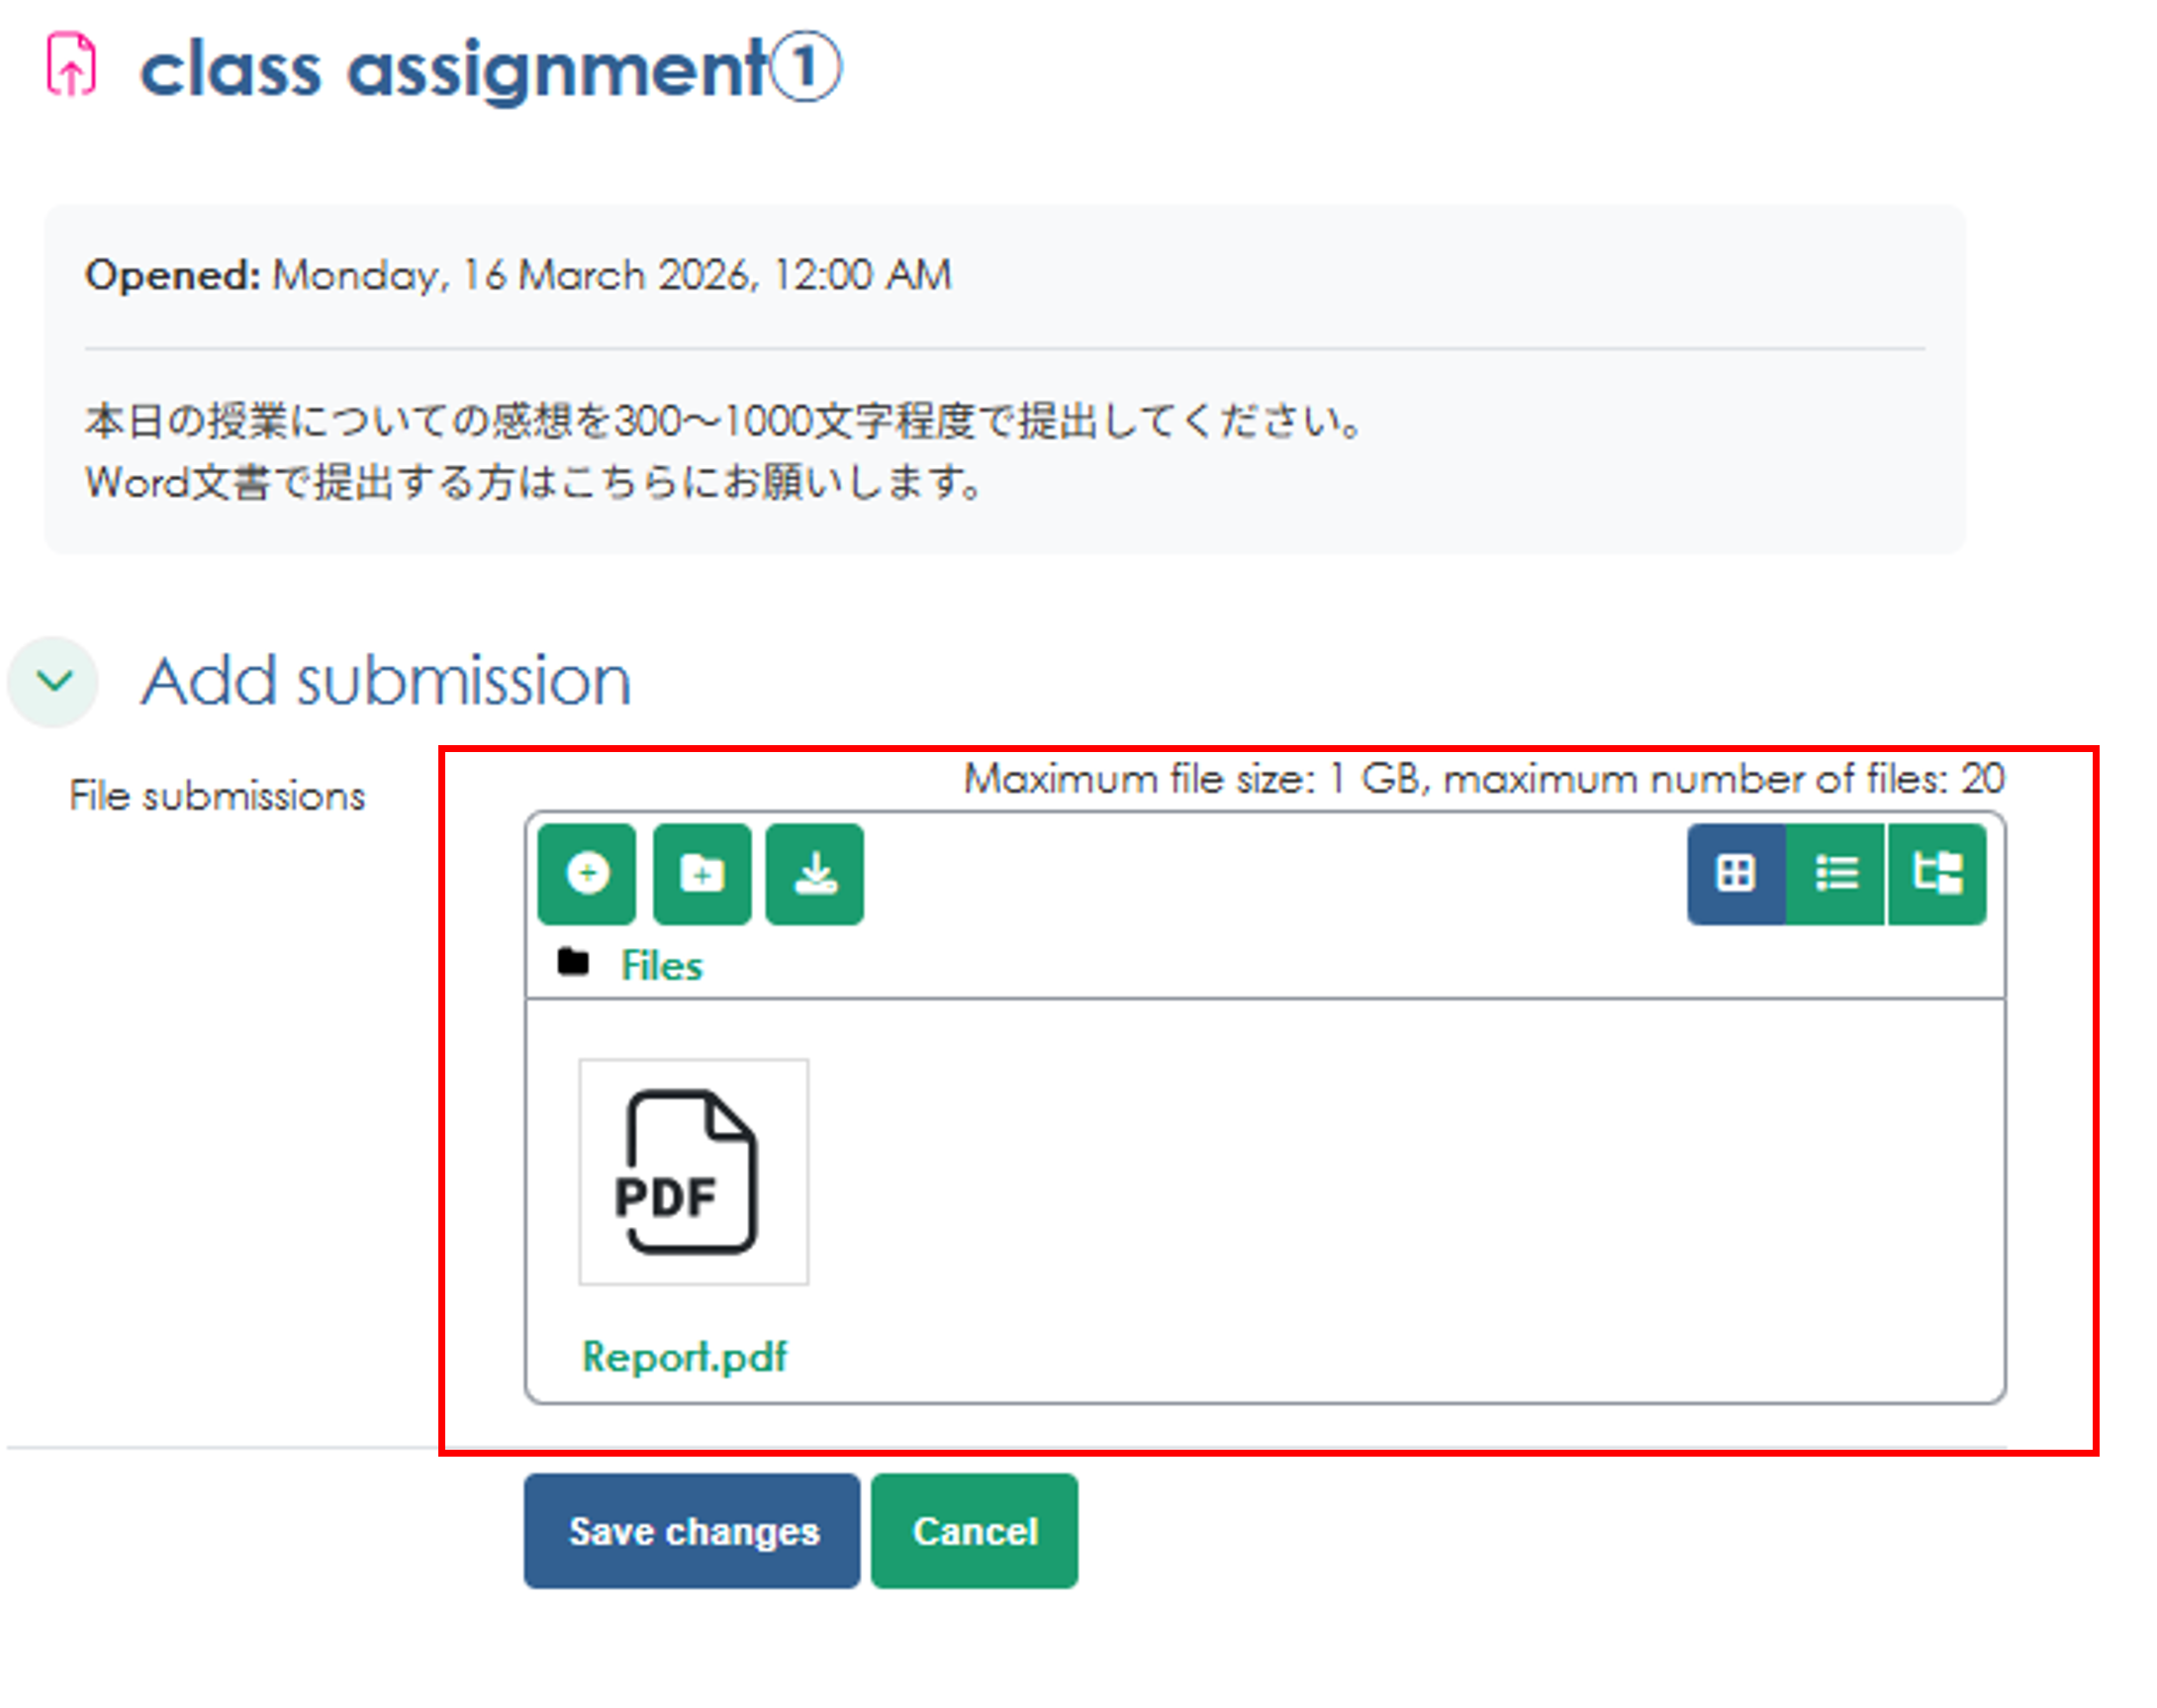Click the black folder icon beside Files
This screenshot has width=2157, height=1708.
(x=573, y=962)
